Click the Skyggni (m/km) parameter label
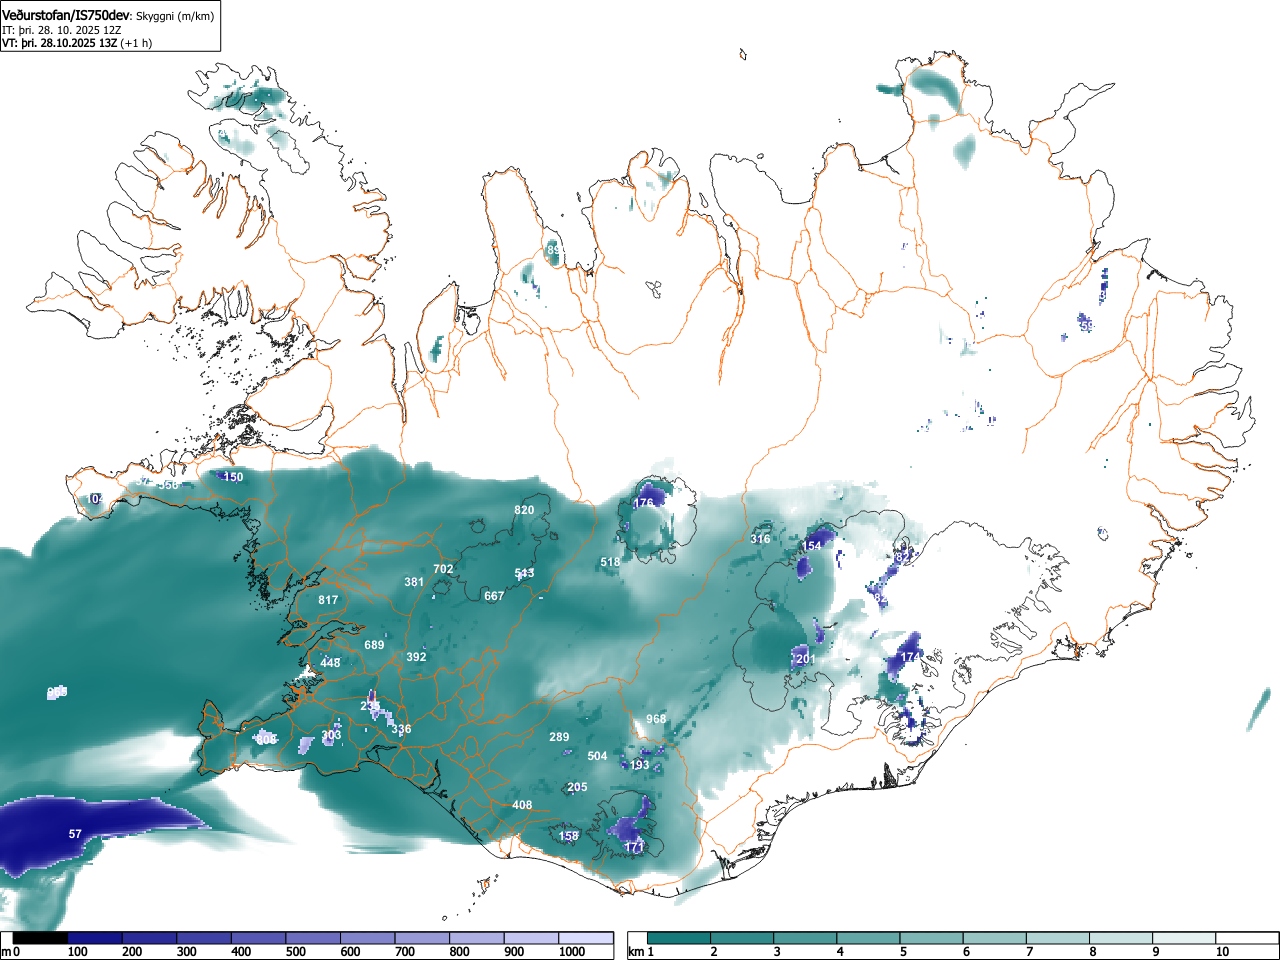The width and height of the screenshot is (1280, 960). coord(174,16)
